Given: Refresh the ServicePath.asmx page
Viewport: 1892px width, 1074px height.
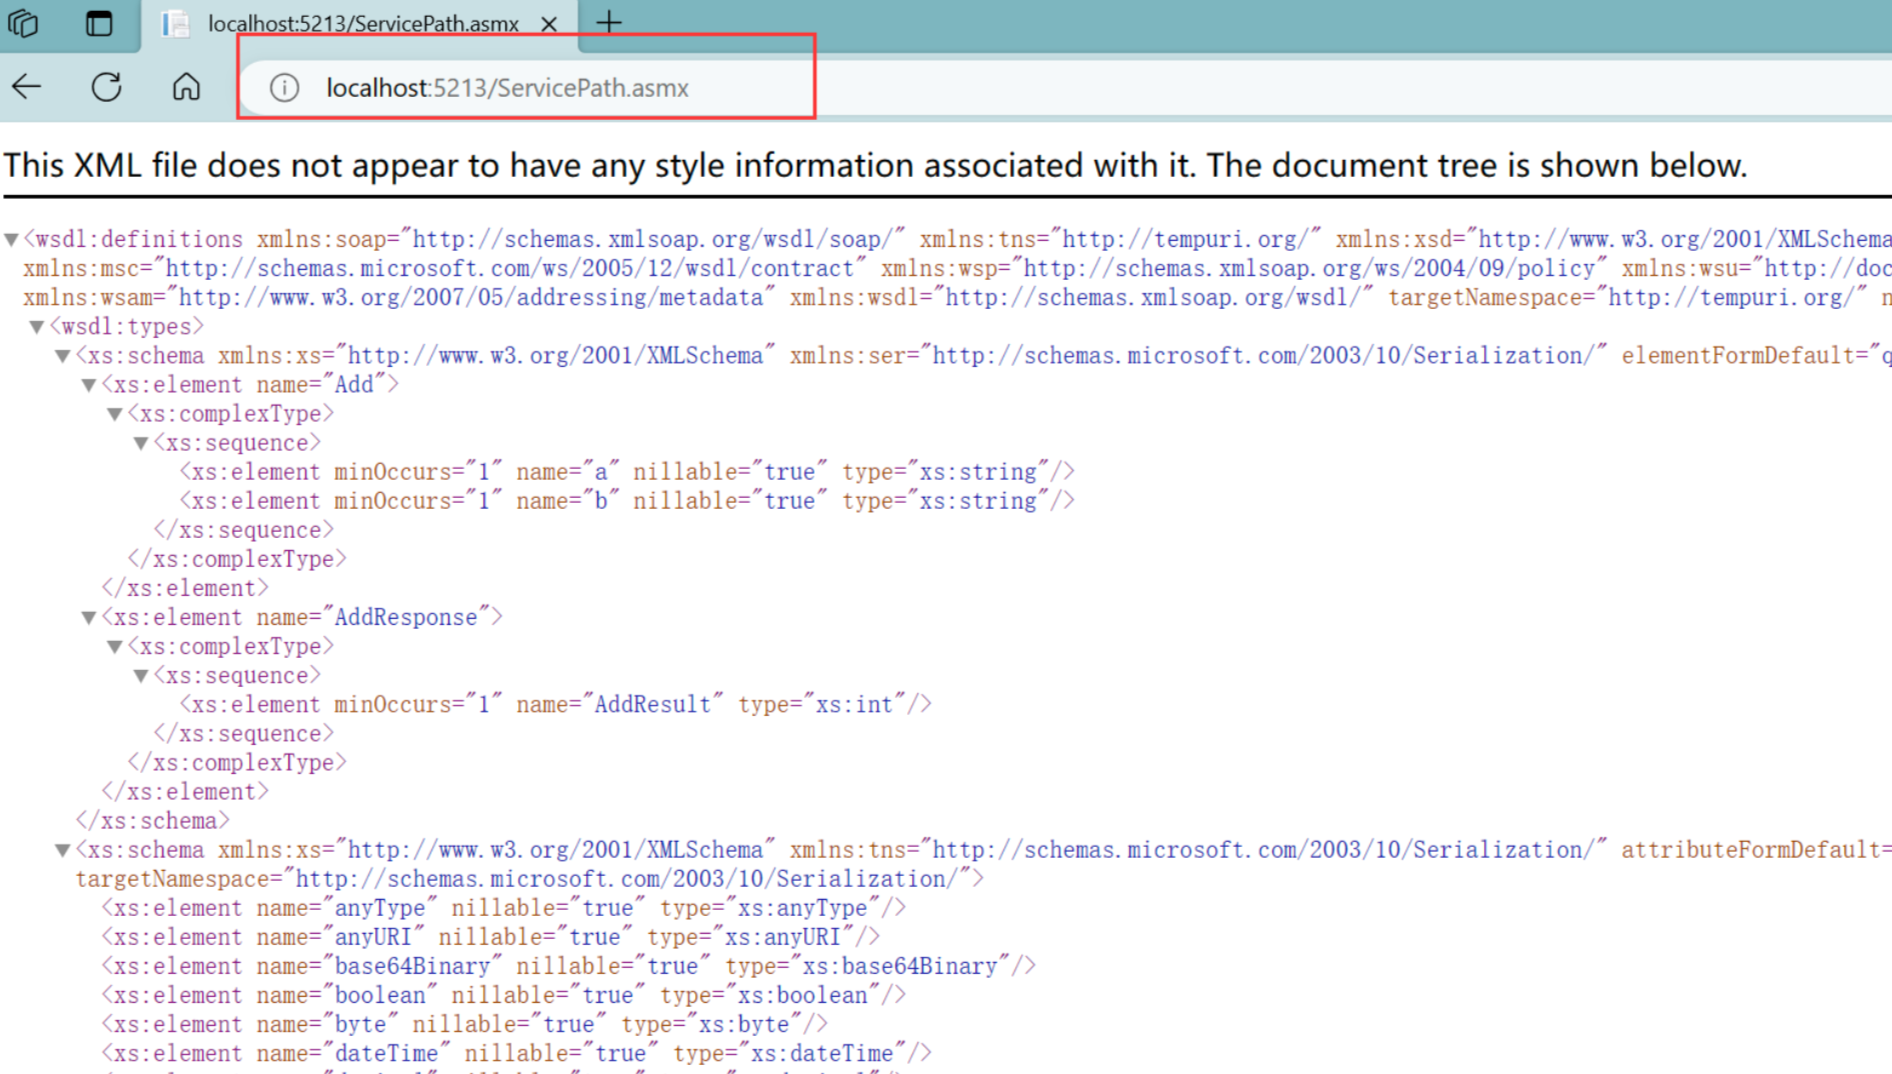Looking at the screenshot, I should coord(106,87).
